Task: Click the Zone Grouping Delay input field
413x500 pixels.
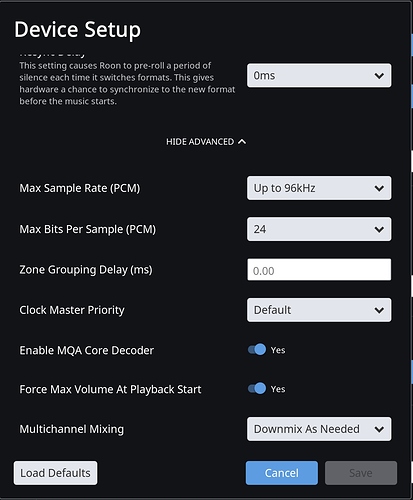Action: tap(319, 270)
